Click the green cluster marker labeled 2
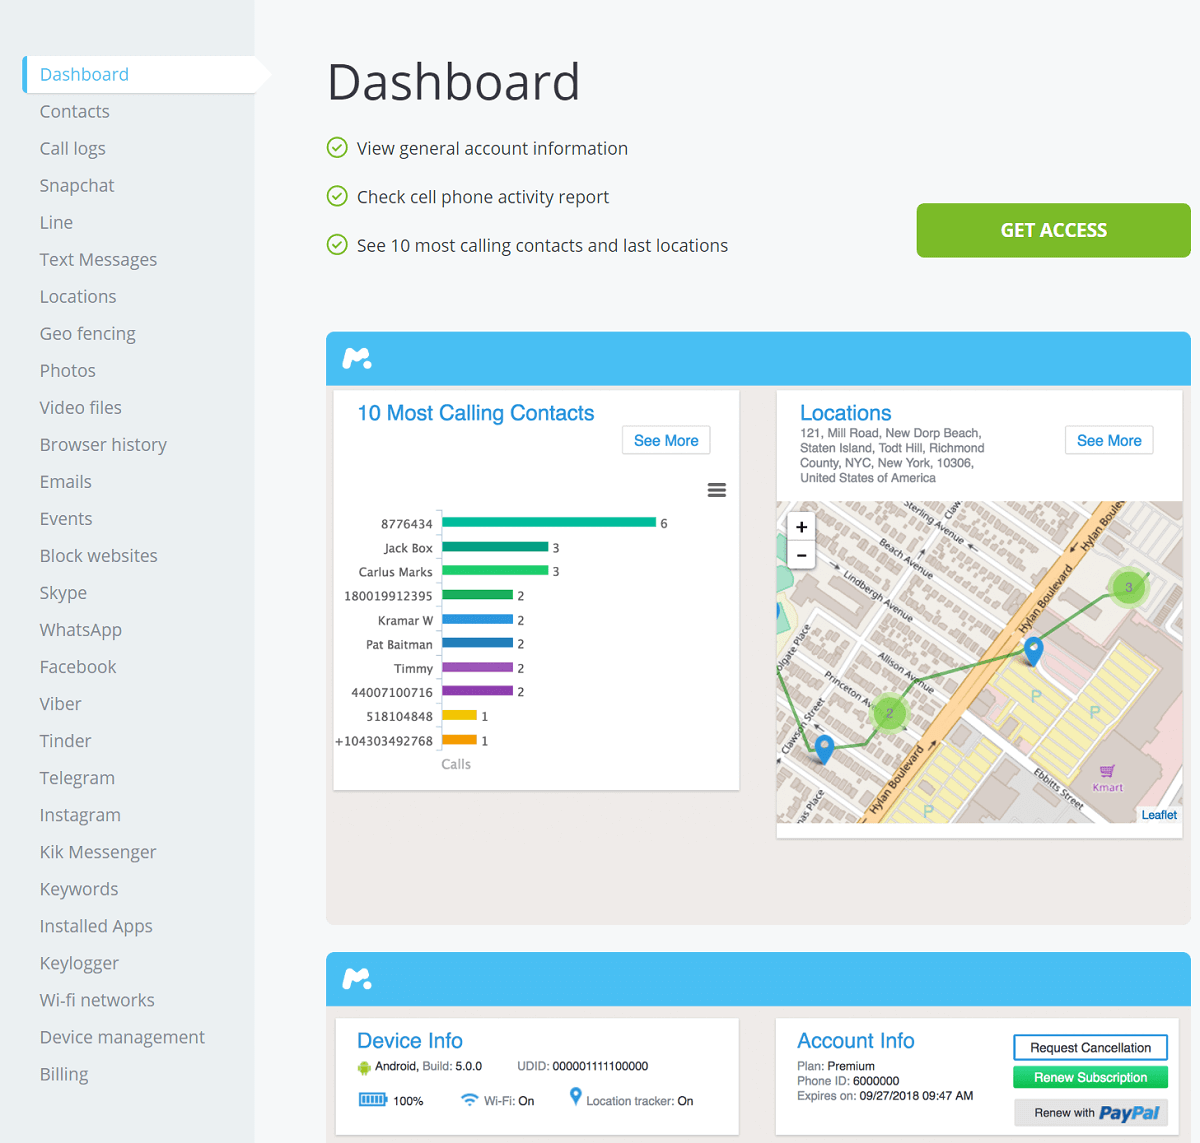The height and width of the screenshot is (1143, 1200). coord(889,713)
